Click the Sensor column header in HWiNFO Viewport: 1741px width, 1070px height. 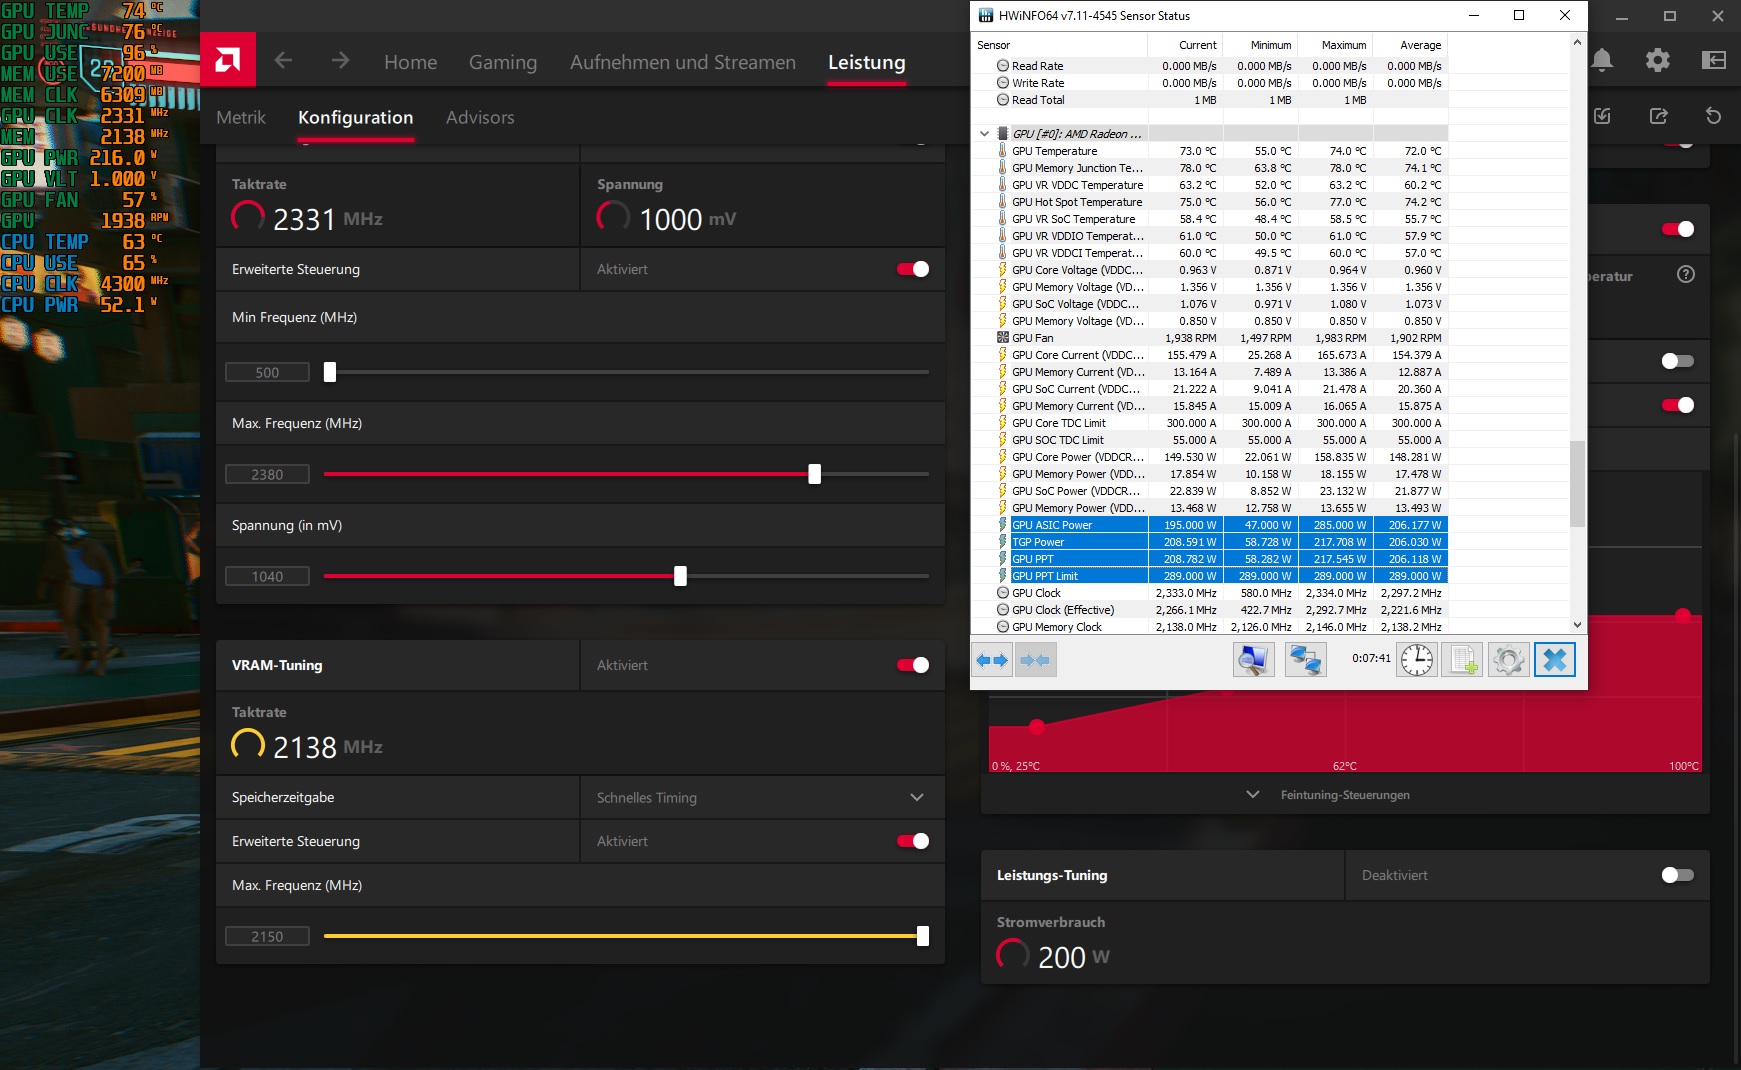click(1060, 45)
